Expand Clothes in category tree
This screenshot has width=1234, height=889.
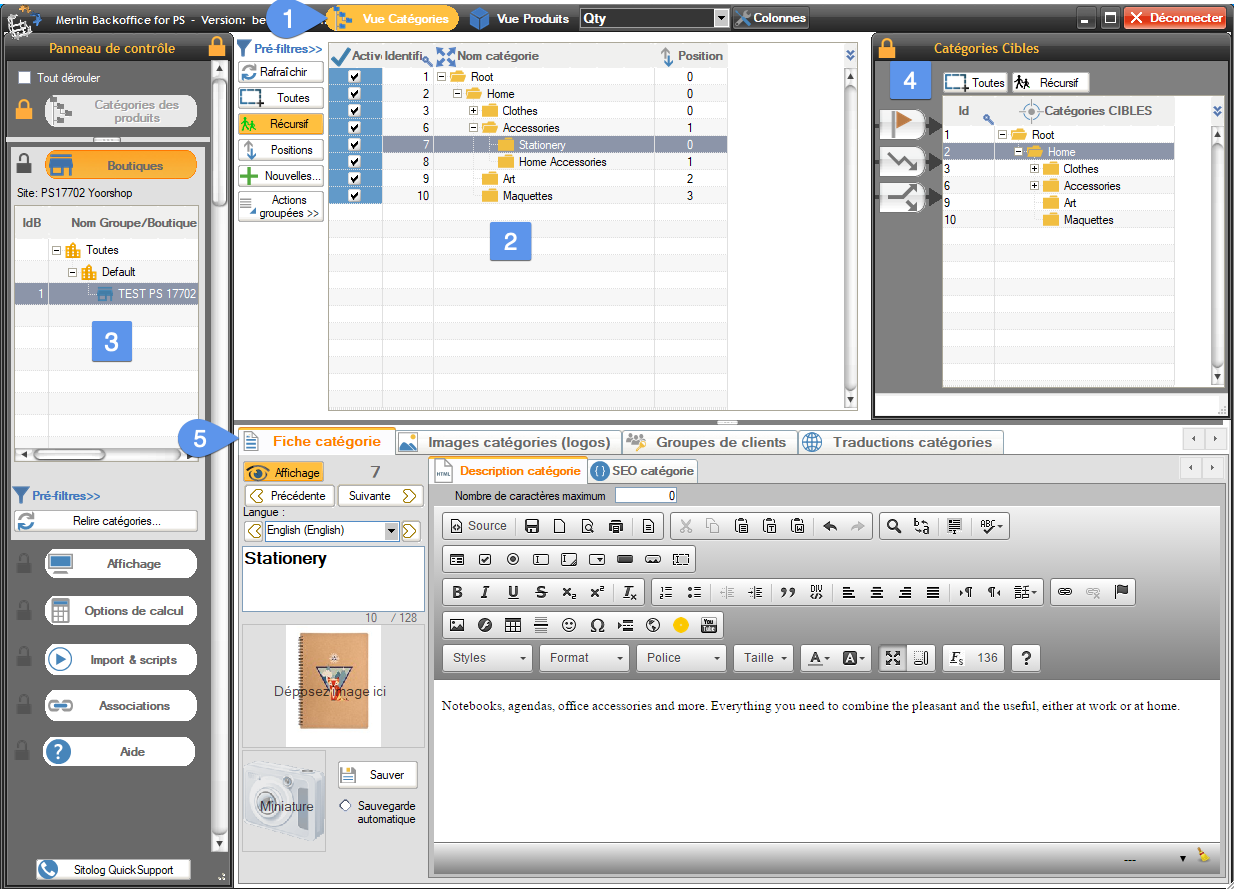[474, 111]
